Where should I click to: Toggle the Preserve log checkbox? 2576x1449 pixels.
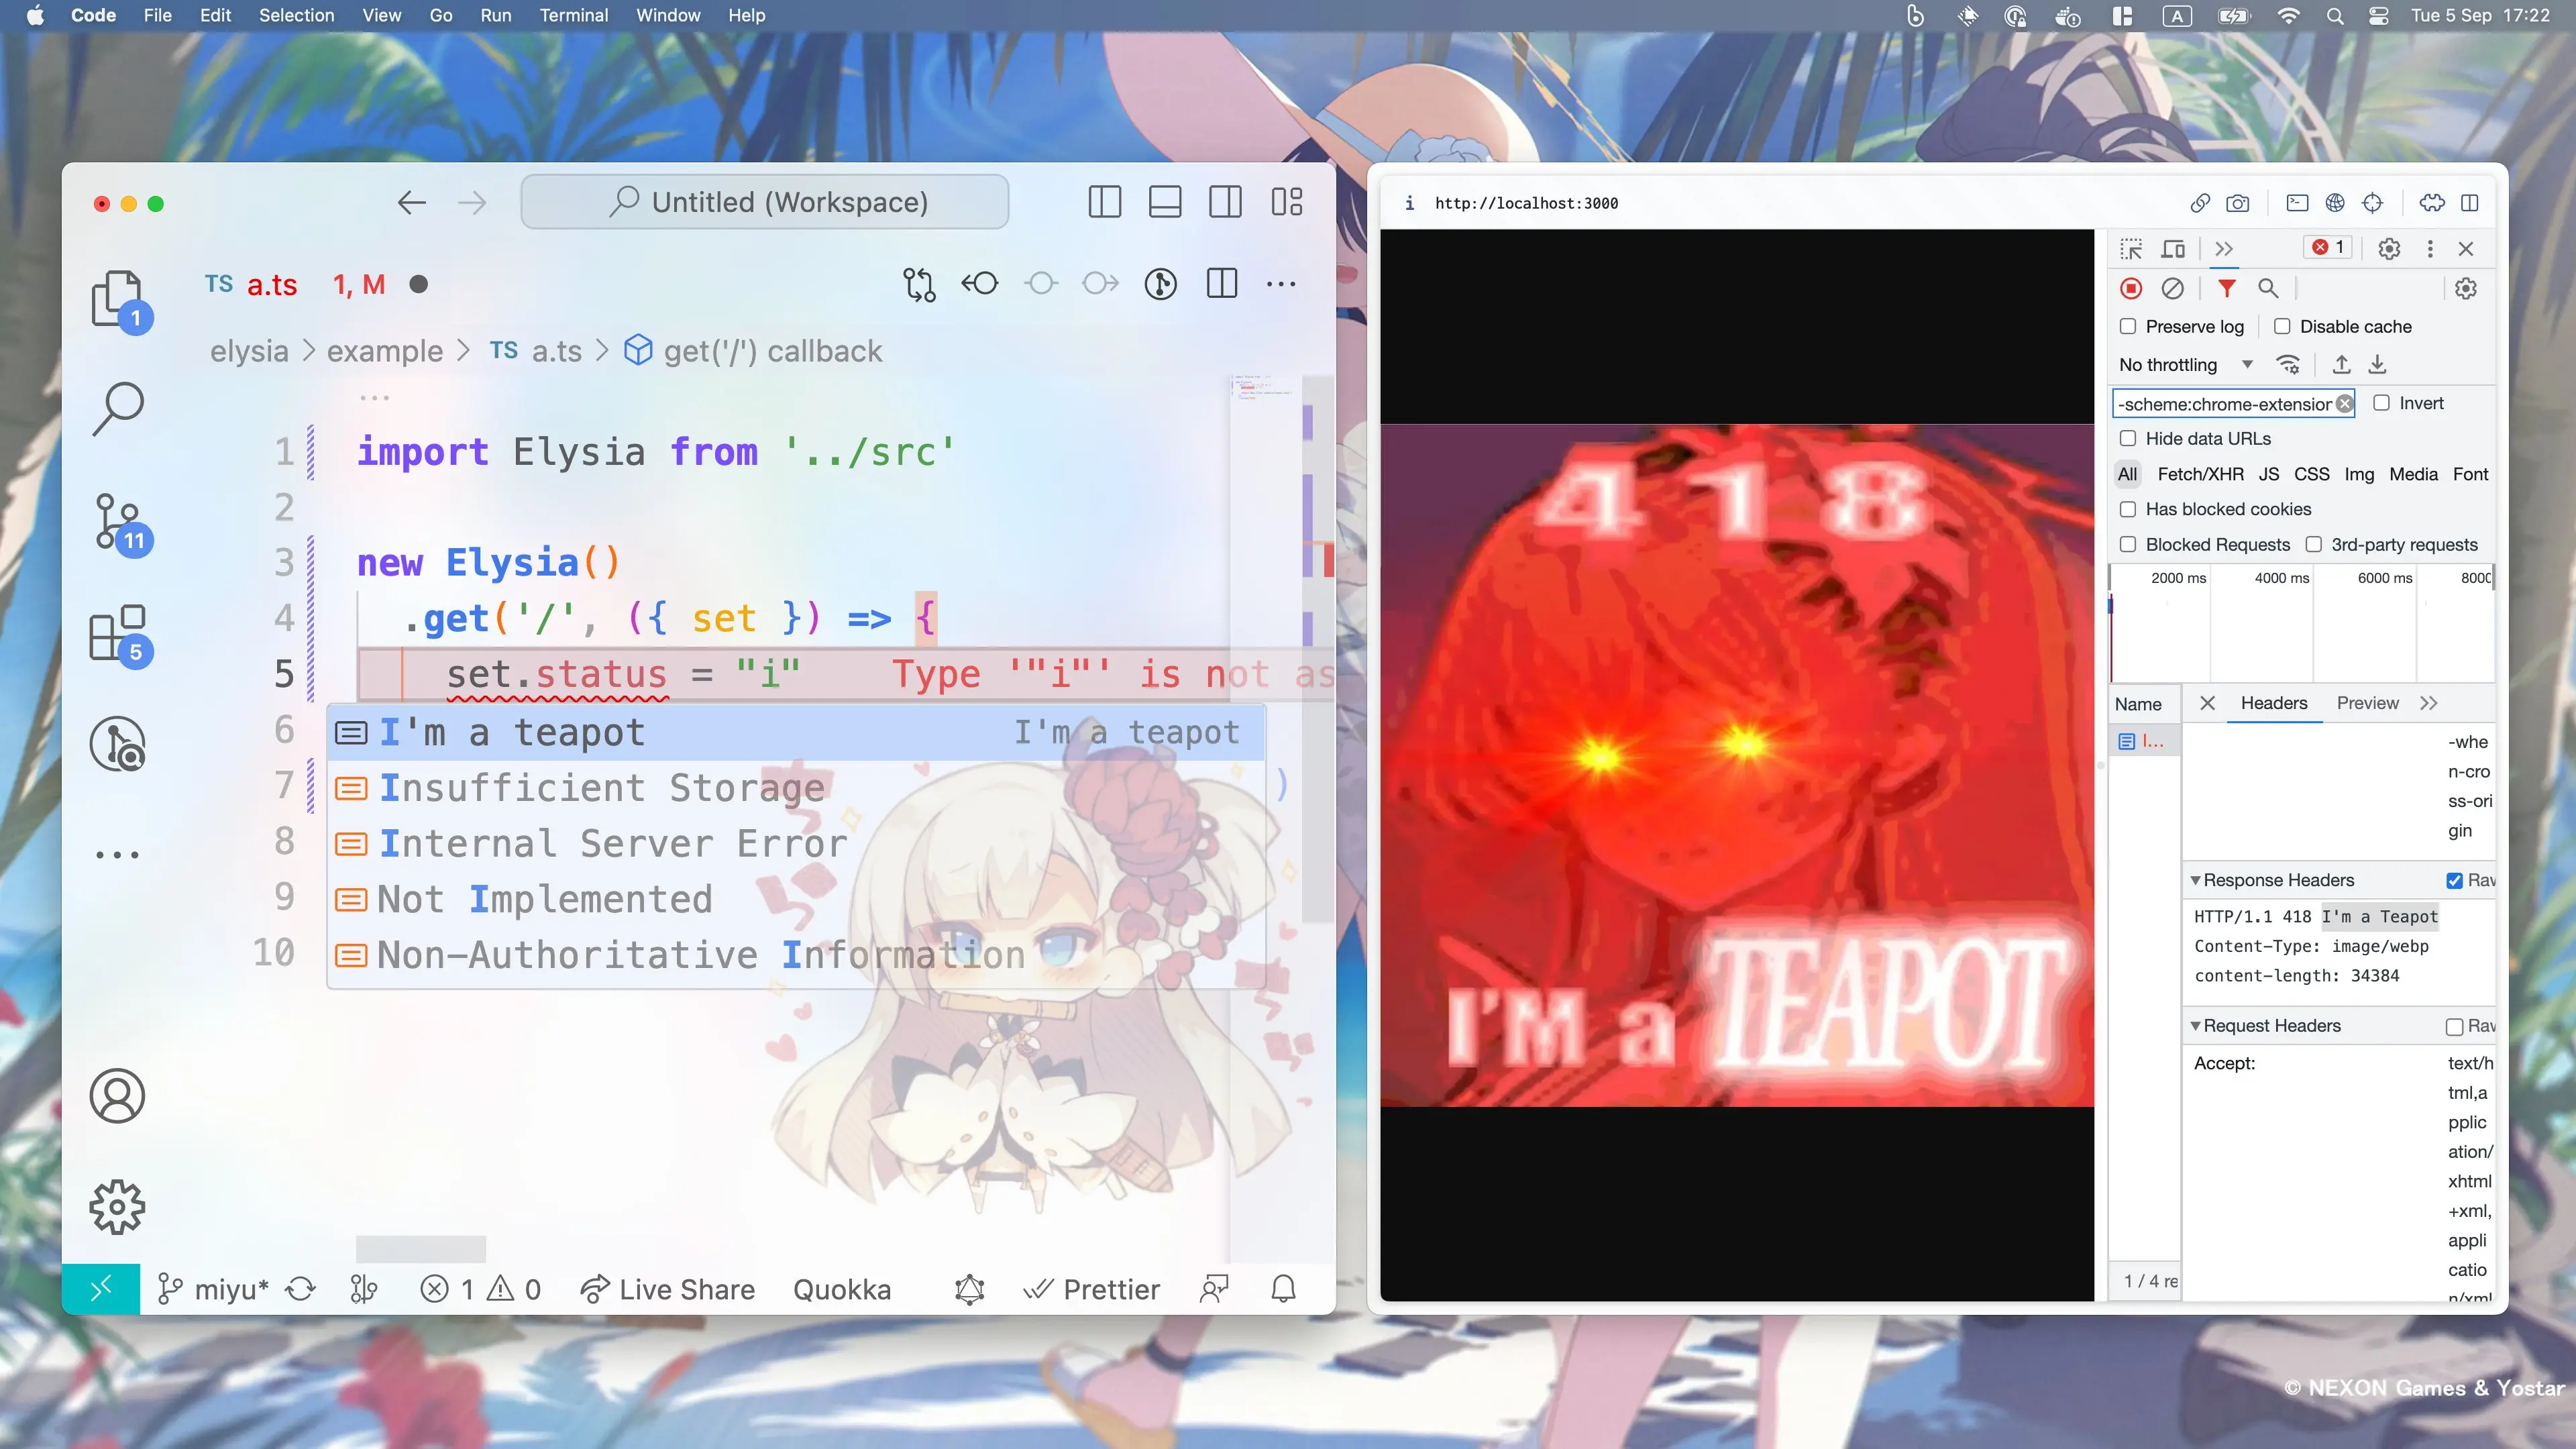(2129, 325)
